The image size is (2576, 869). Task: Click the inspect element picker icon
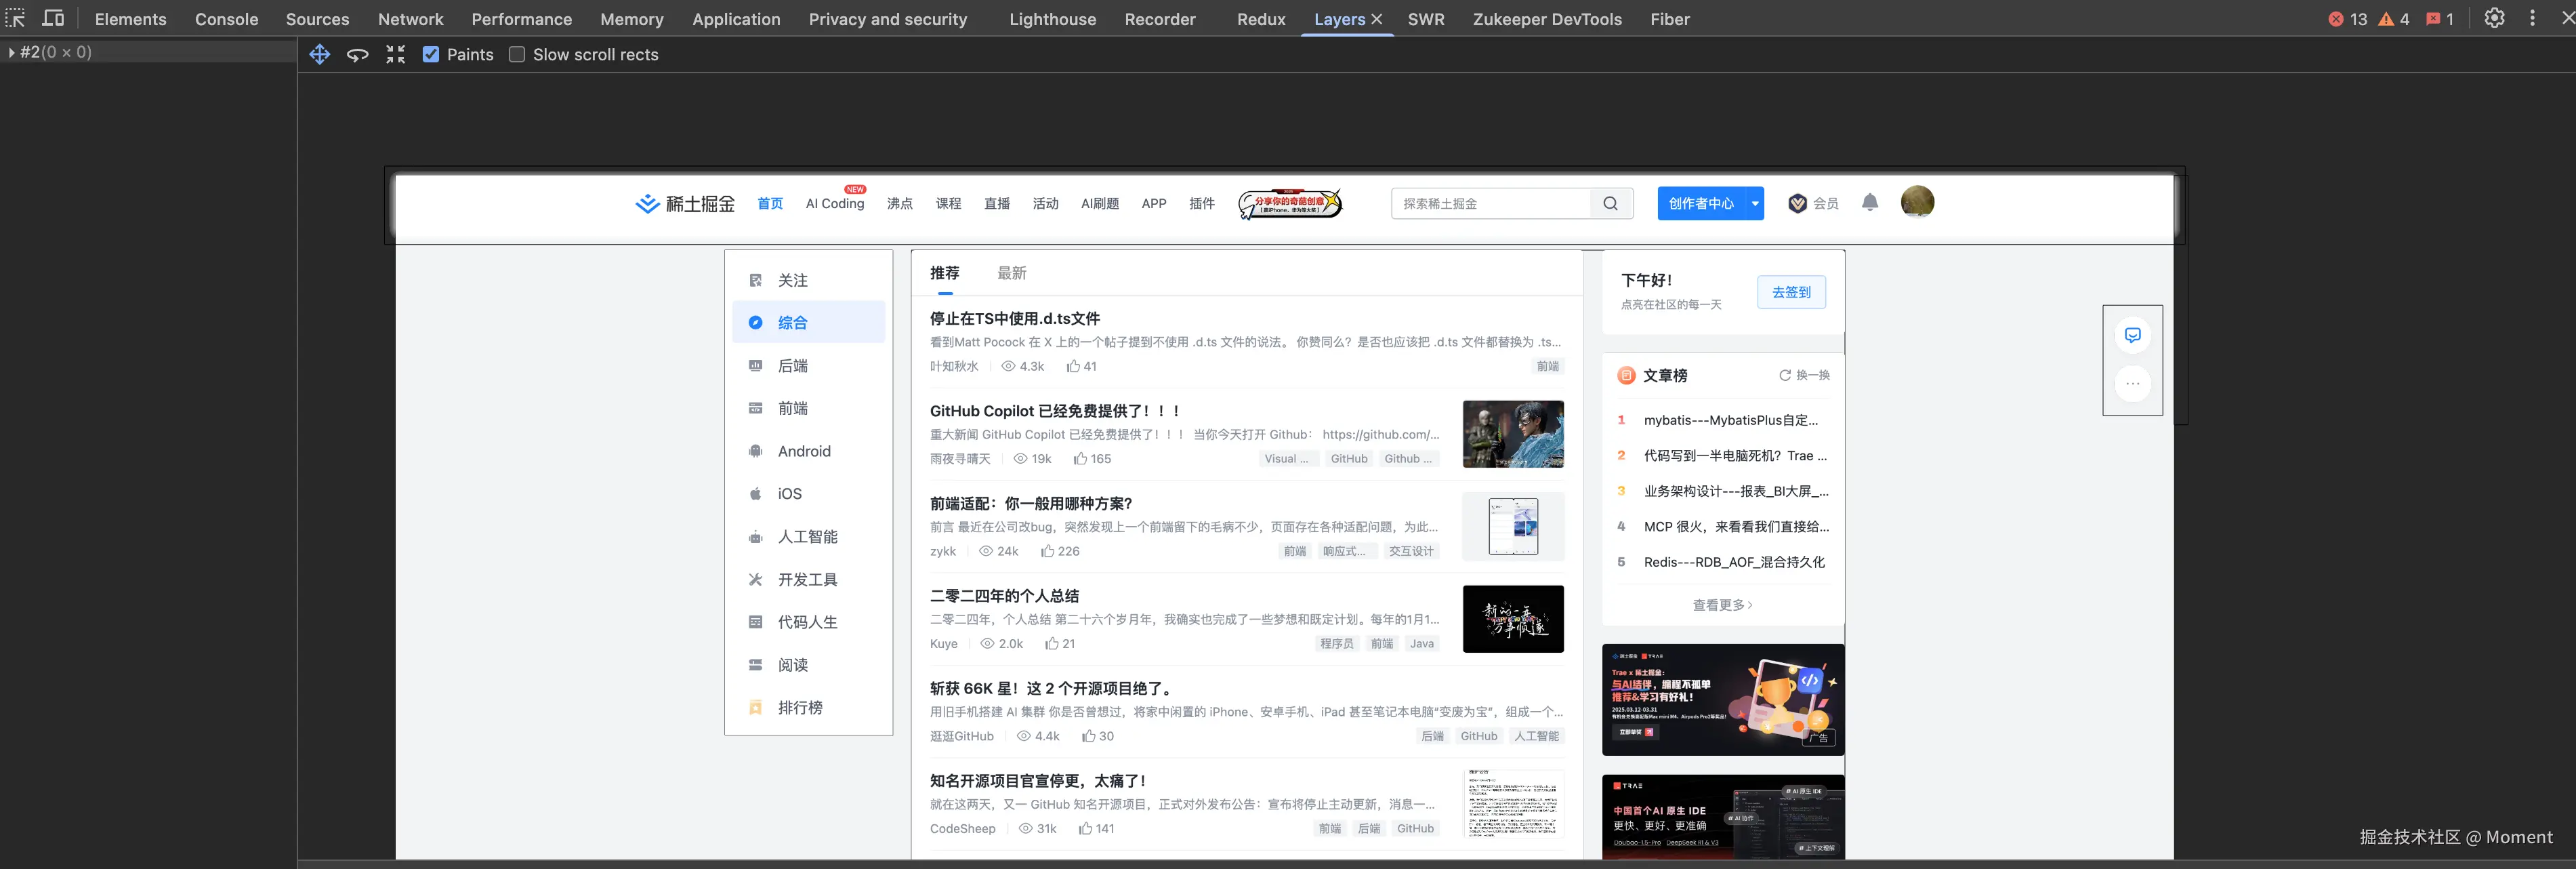(x=15, y=18)
